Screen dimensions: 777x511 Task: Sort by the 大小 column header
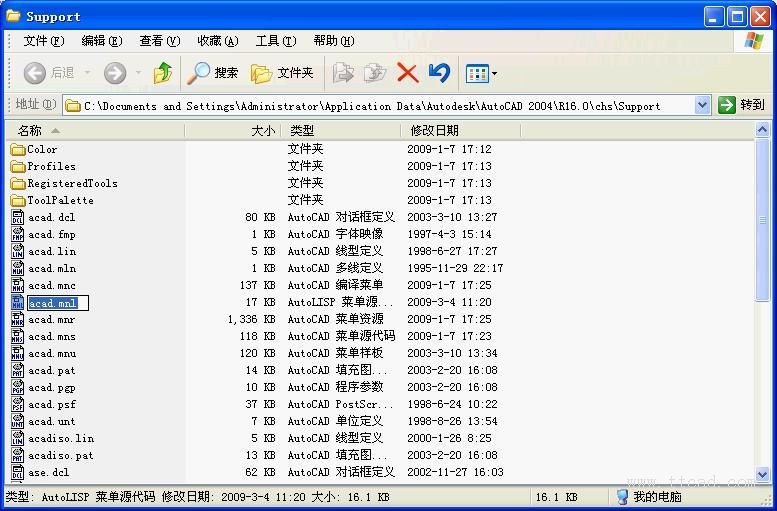click(x=233, y=131)
